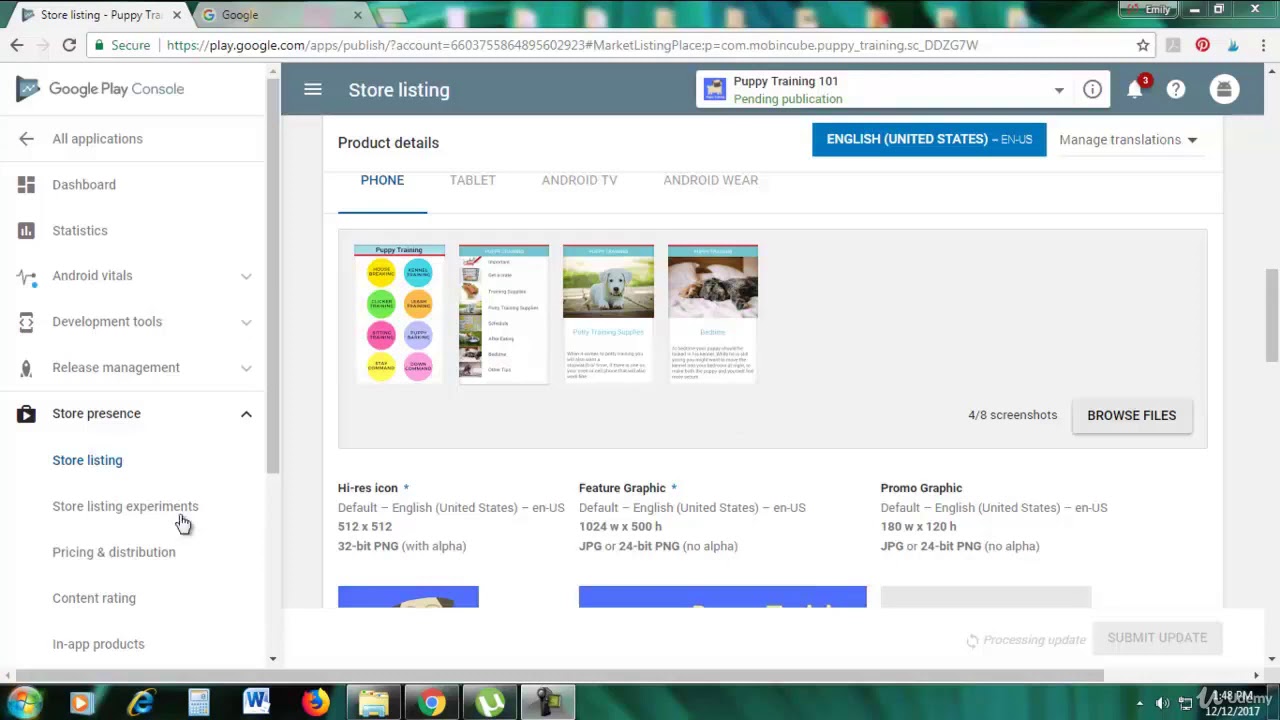Click the uTorrent taskbar icon
The image size is (1280, 720).
tap(490, 702)
